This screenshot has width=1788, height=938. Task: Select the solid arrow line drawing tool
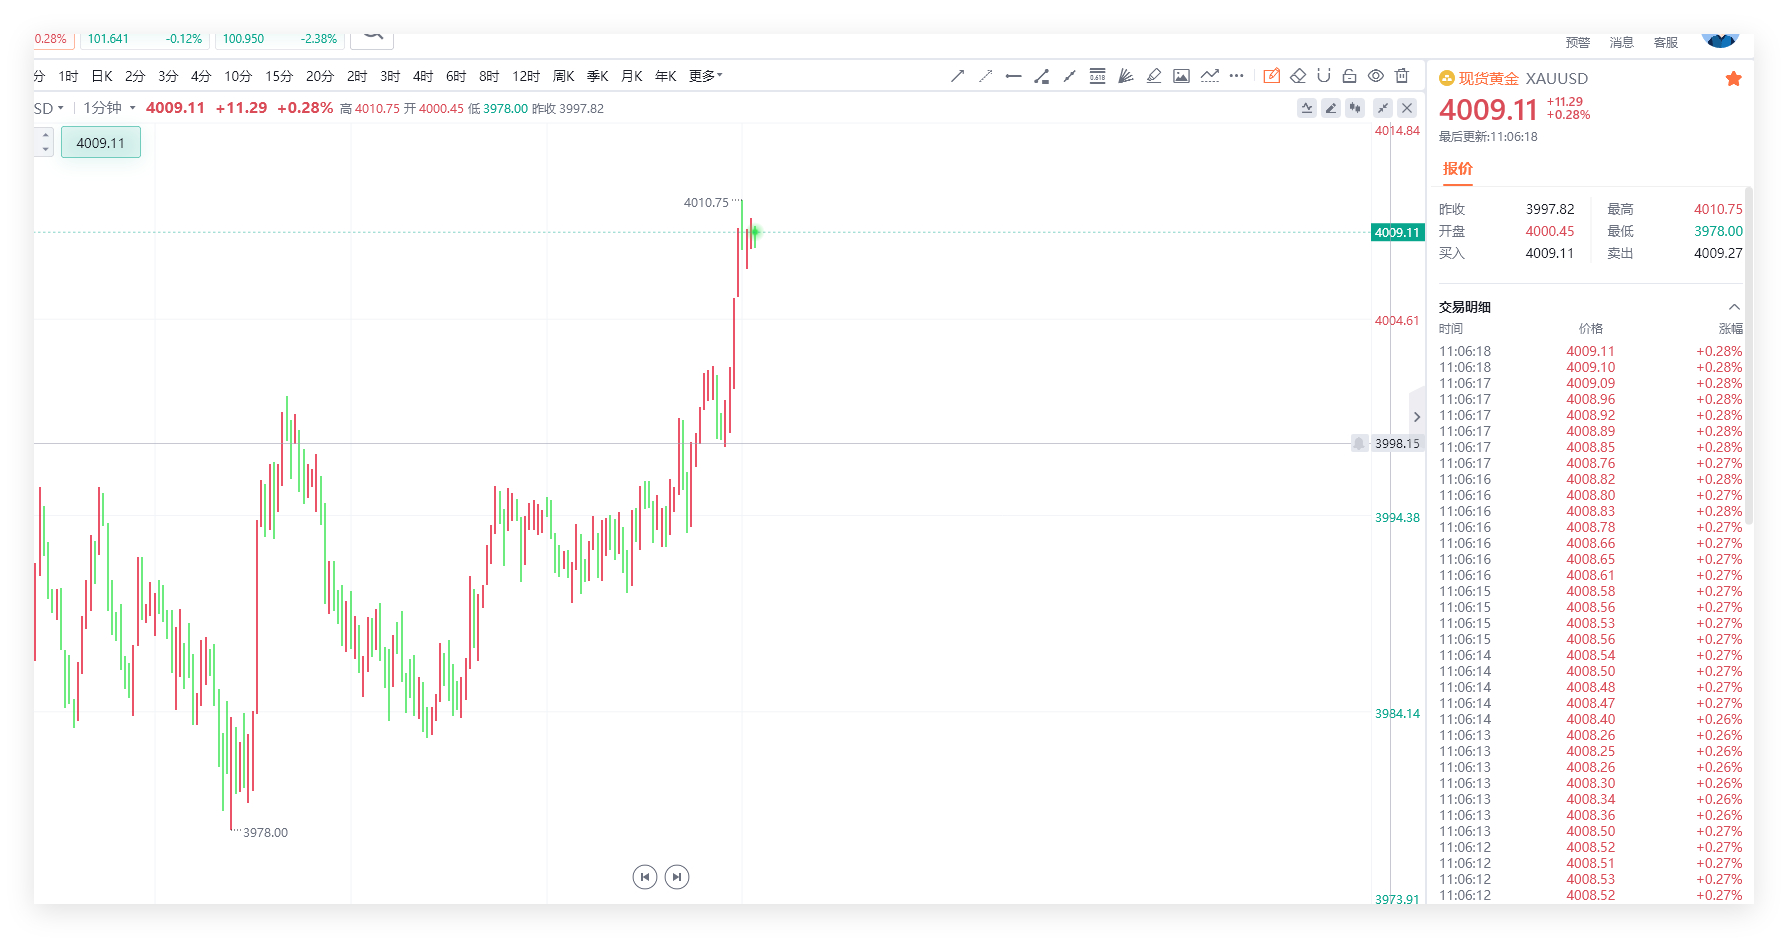(957, 76)
